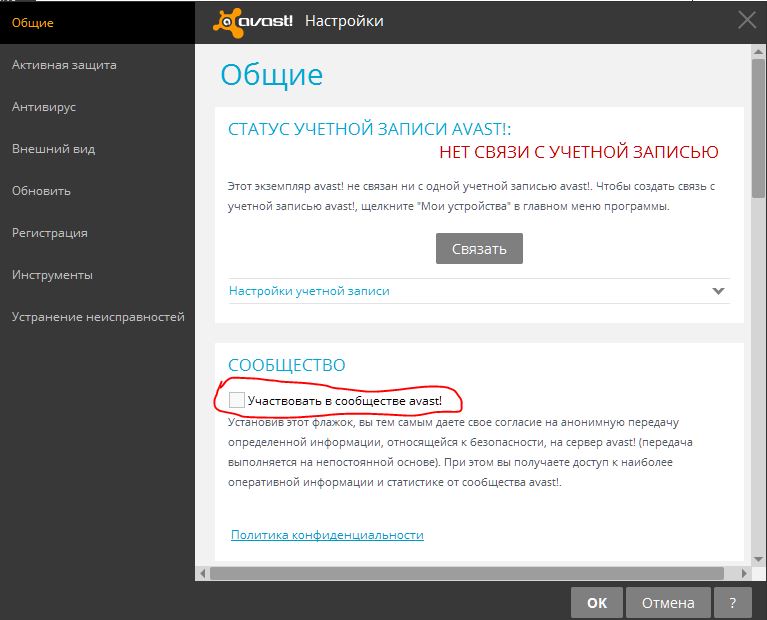Screen dimensions: 767x620
Task: Open help with the ? button
Action: tap(733, 602)
